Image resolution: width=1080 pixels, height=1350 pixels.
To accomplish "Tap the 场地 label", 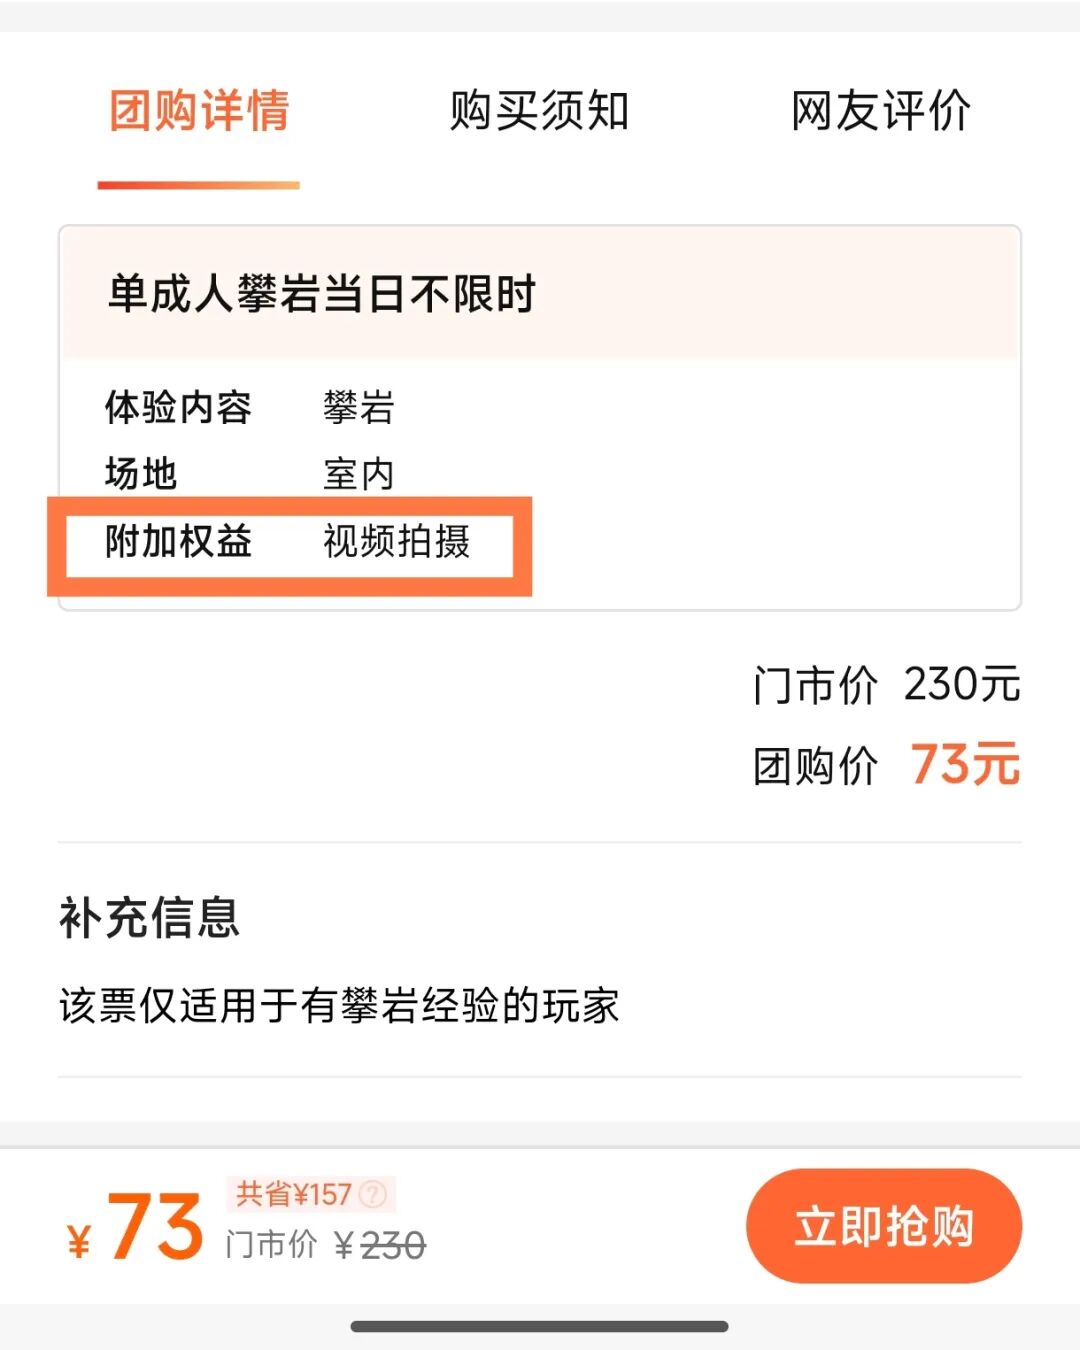I will point(141,473).
